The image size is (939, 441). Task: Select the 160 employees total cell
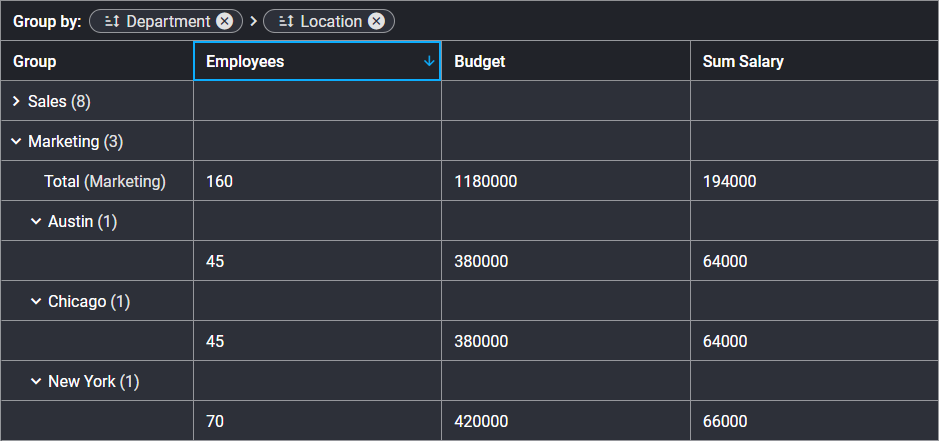[x=317, y=181]
